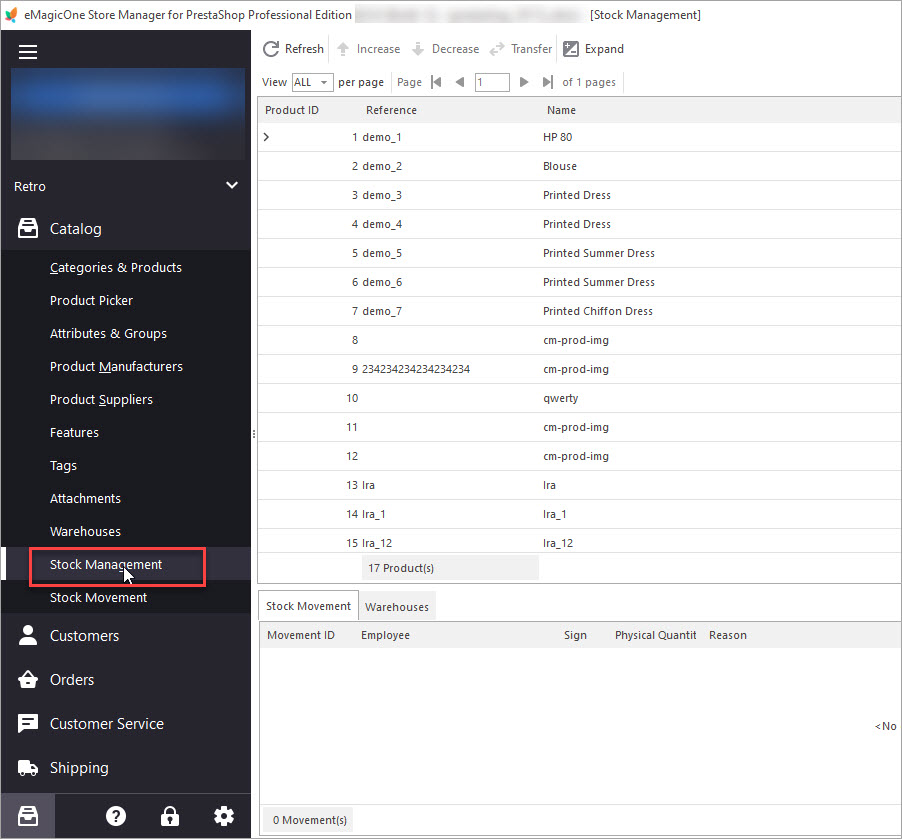
Task: Sort by Product ID column header
Action: [292, 110]
